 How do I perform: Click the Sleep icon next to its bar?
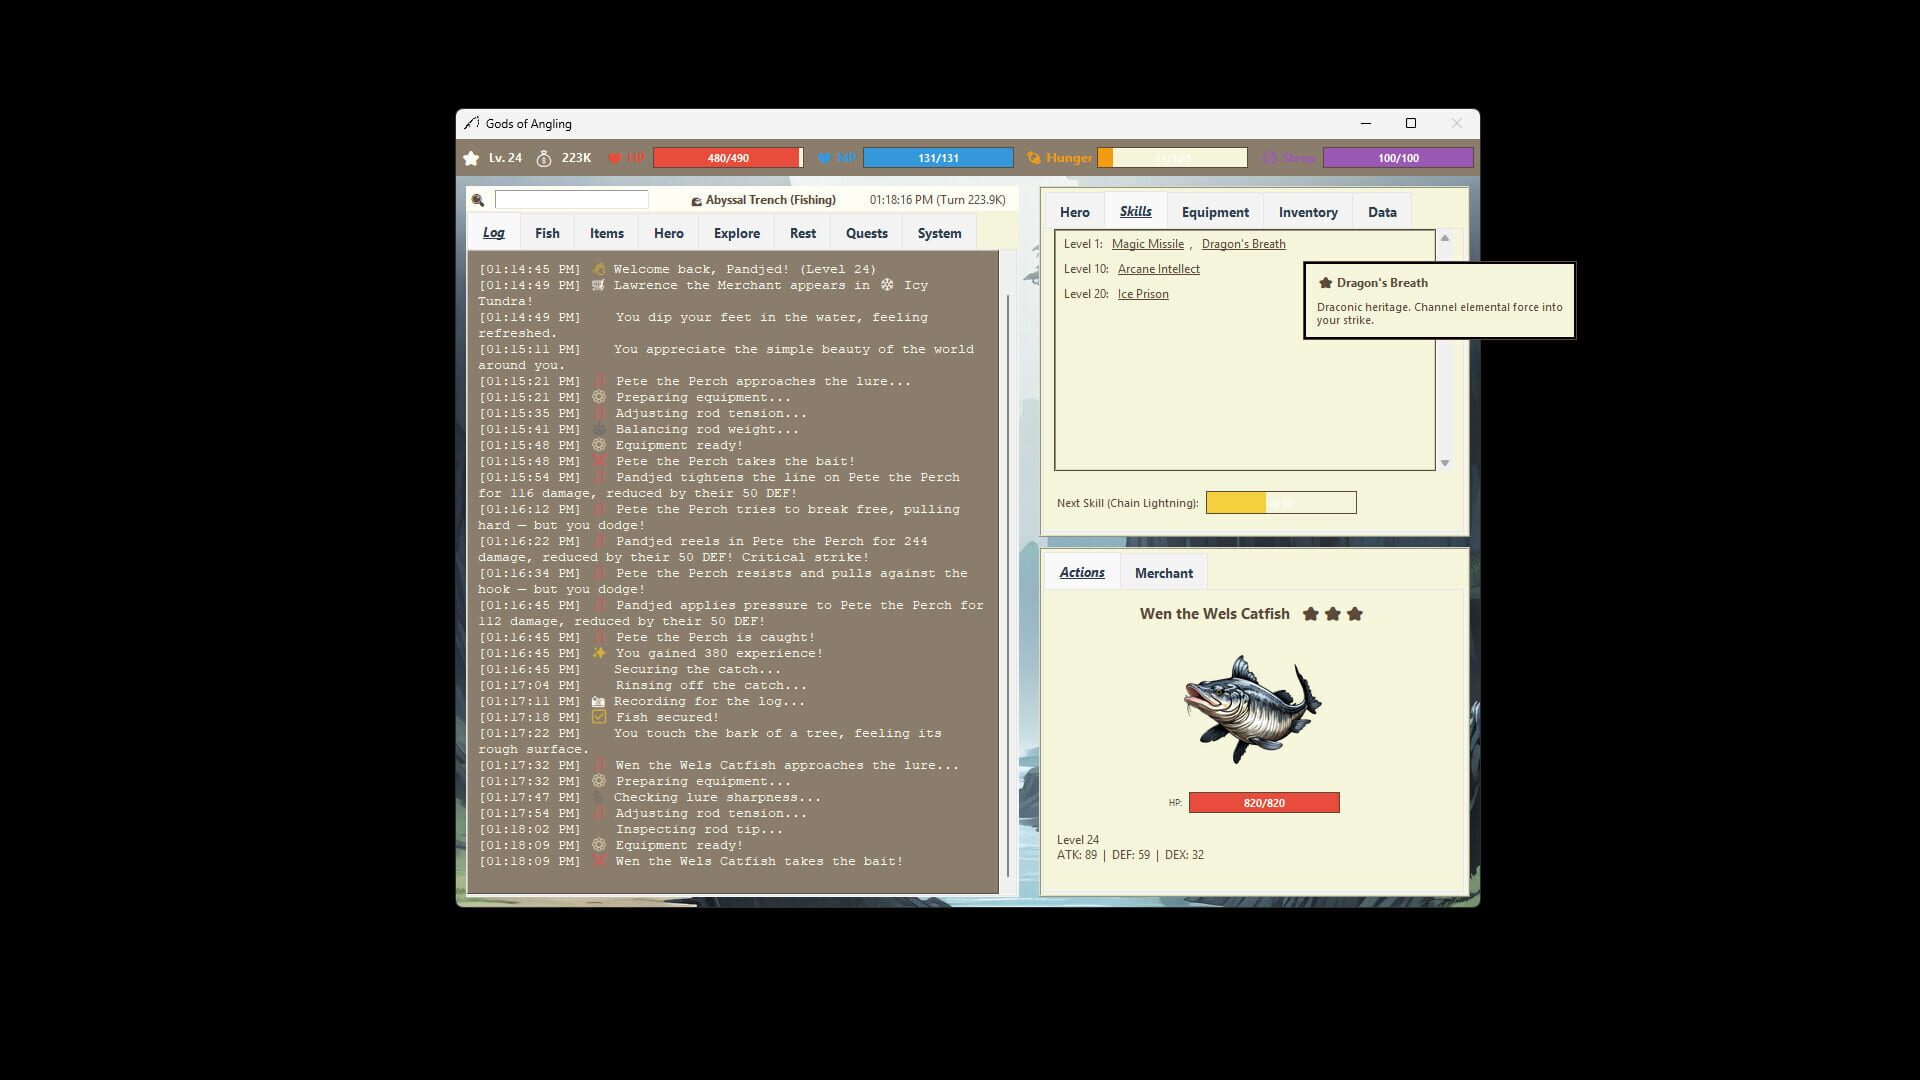[x=1270, y=157]
